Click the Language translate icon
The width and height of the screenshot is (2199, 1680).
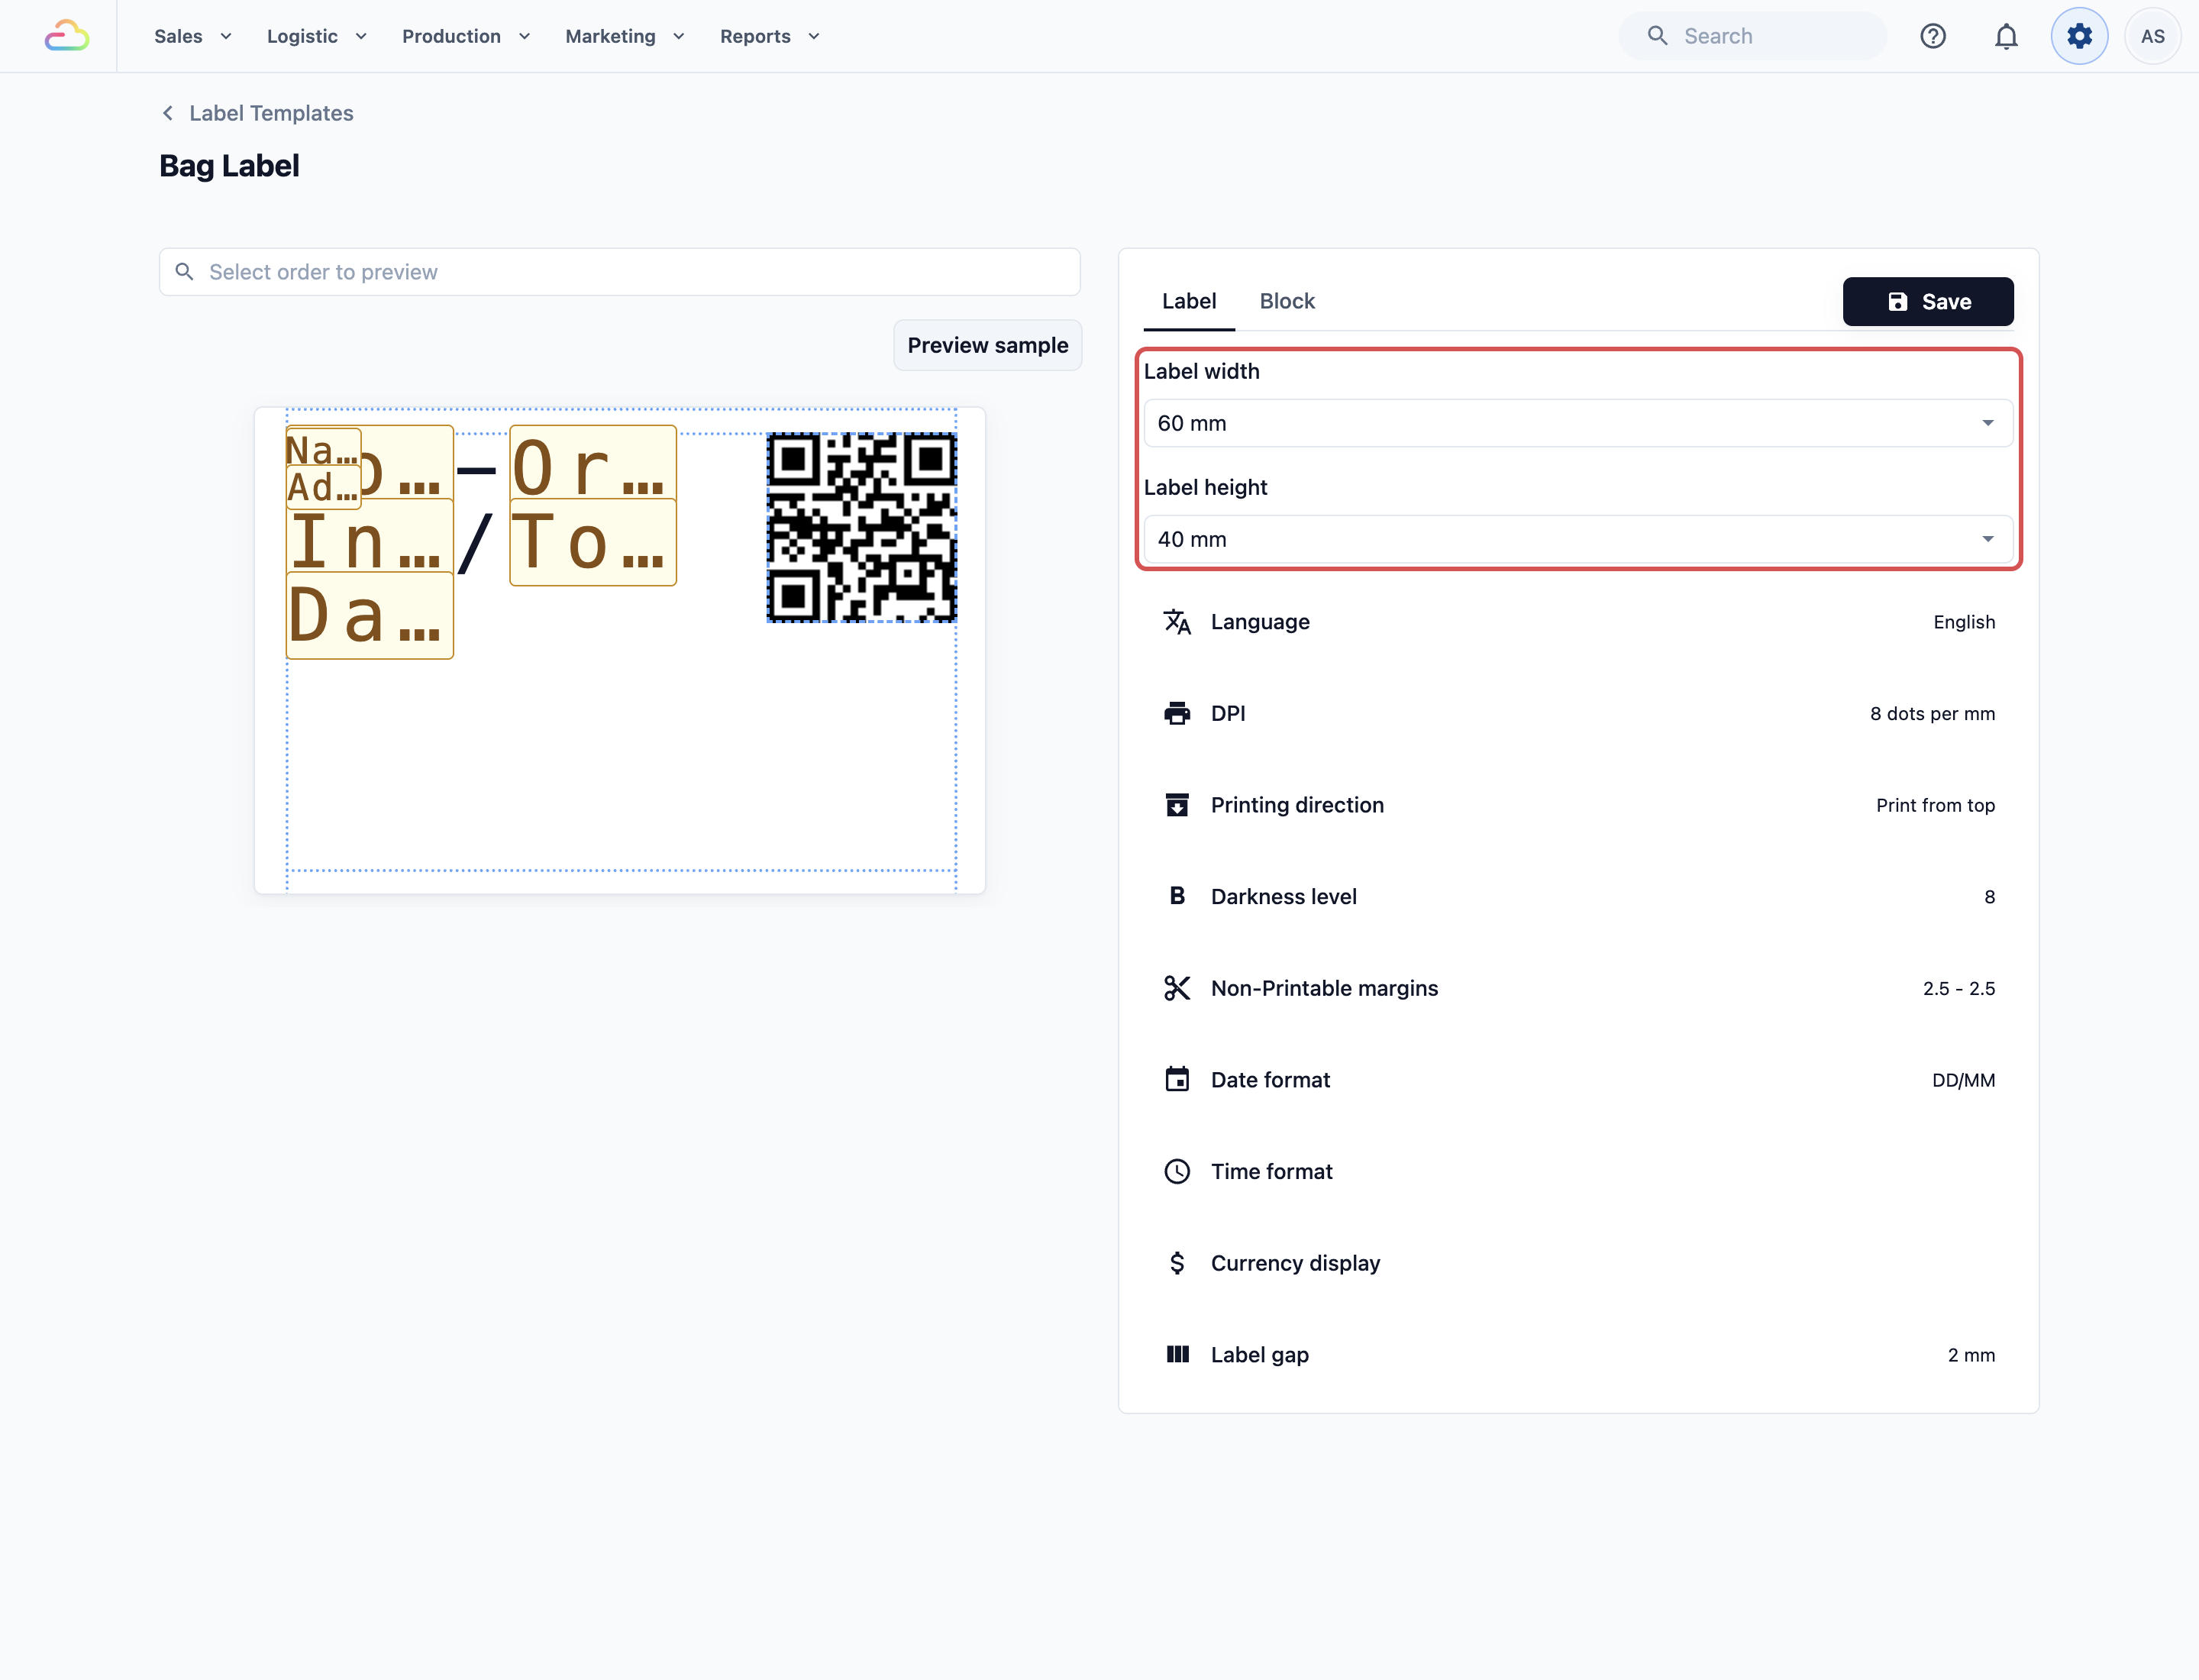(x=1177, y=622)
